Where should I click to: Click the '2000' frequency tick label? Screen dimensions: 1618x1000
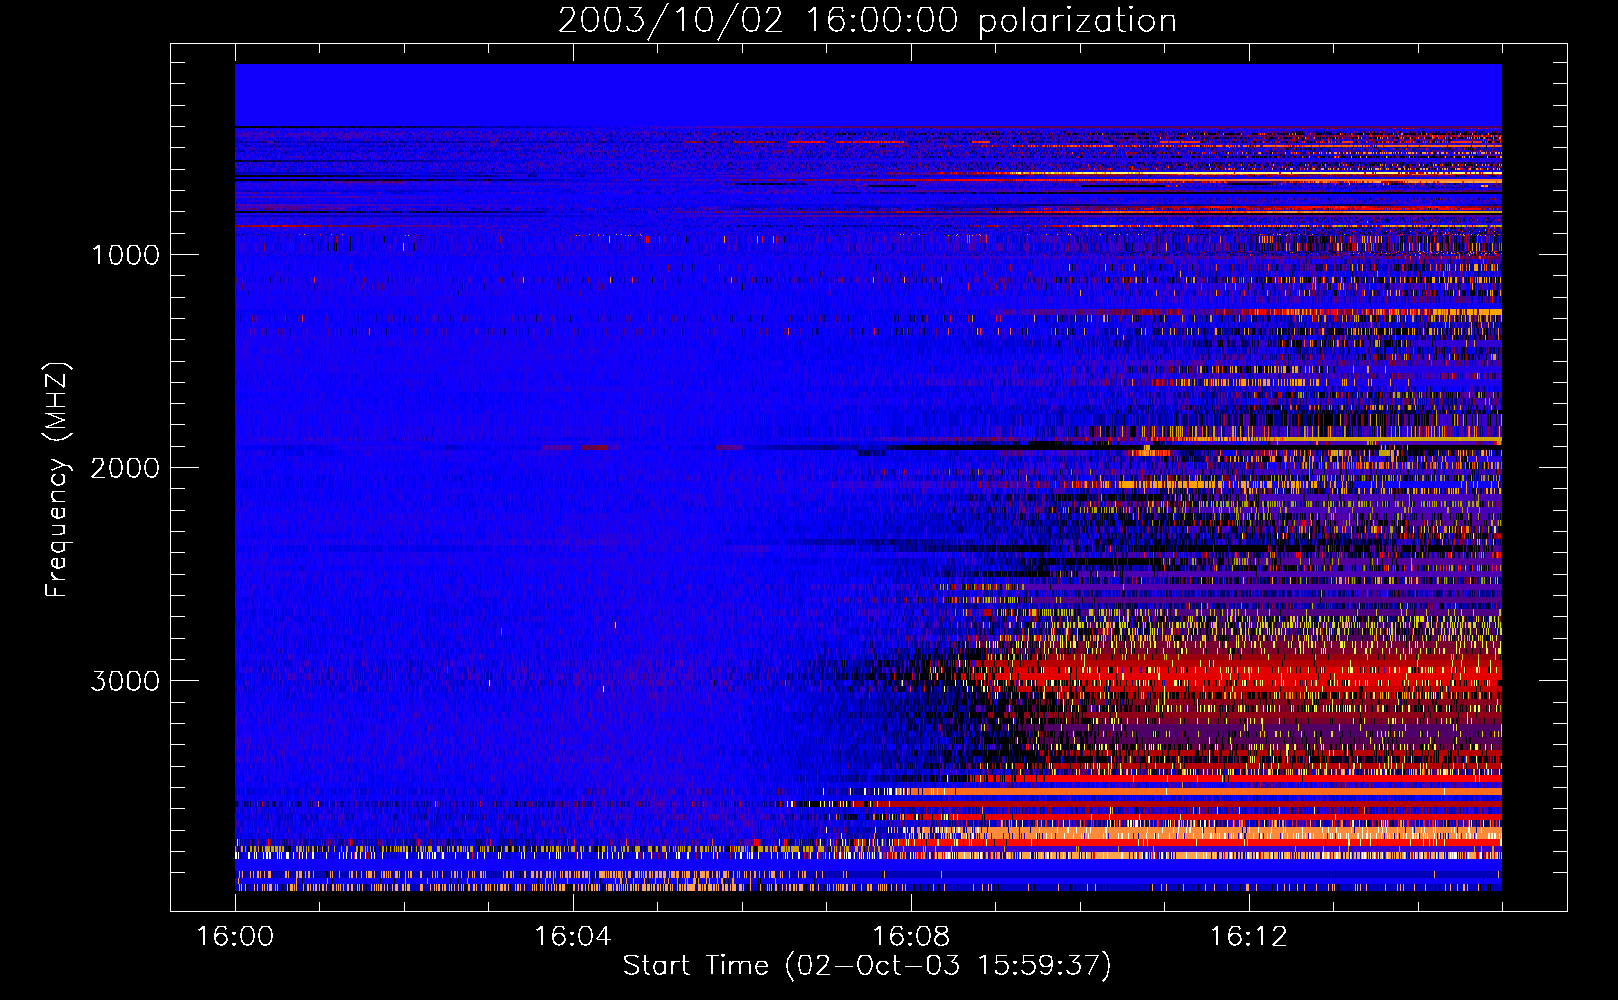point(125,468)
